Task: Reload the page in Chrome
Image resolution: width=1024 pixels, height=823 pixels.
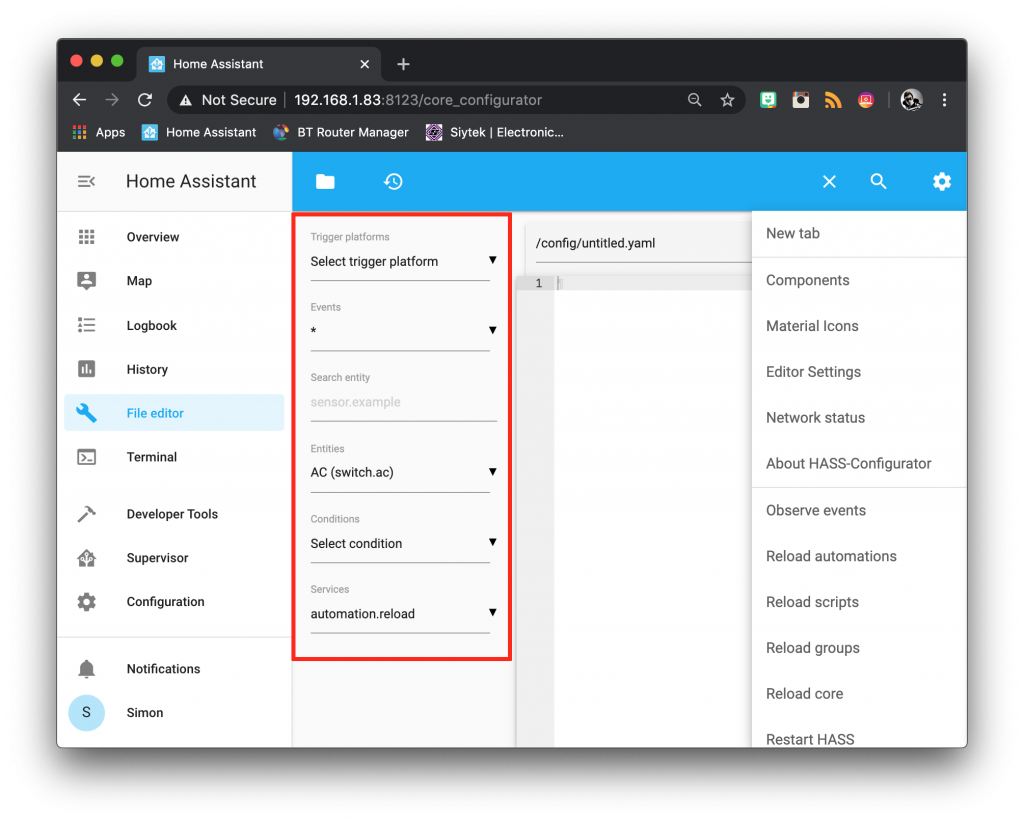Action: click(145, 100)
